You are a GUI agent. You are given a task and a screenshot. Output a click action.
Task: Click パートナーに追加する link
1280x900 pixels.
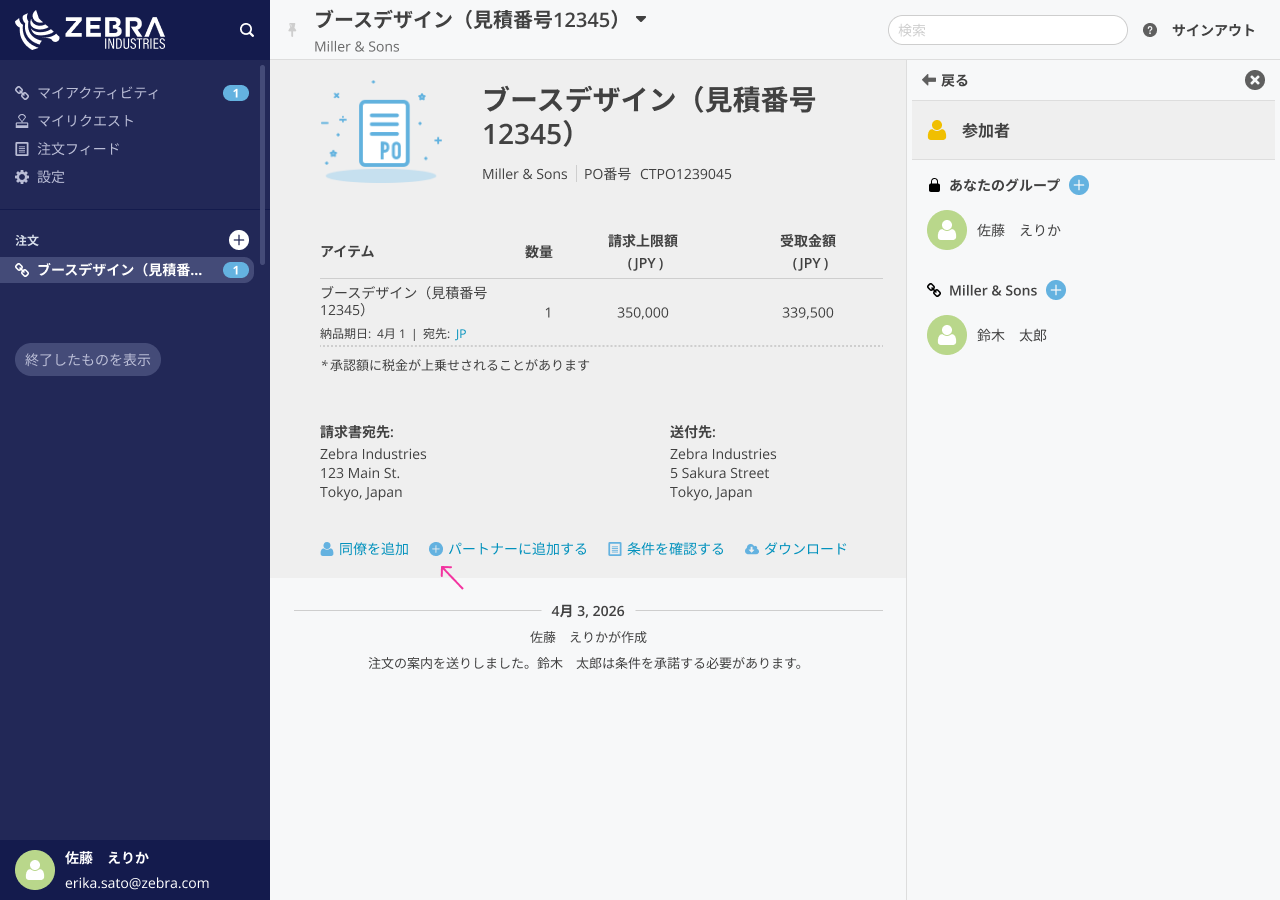(508, 549)
